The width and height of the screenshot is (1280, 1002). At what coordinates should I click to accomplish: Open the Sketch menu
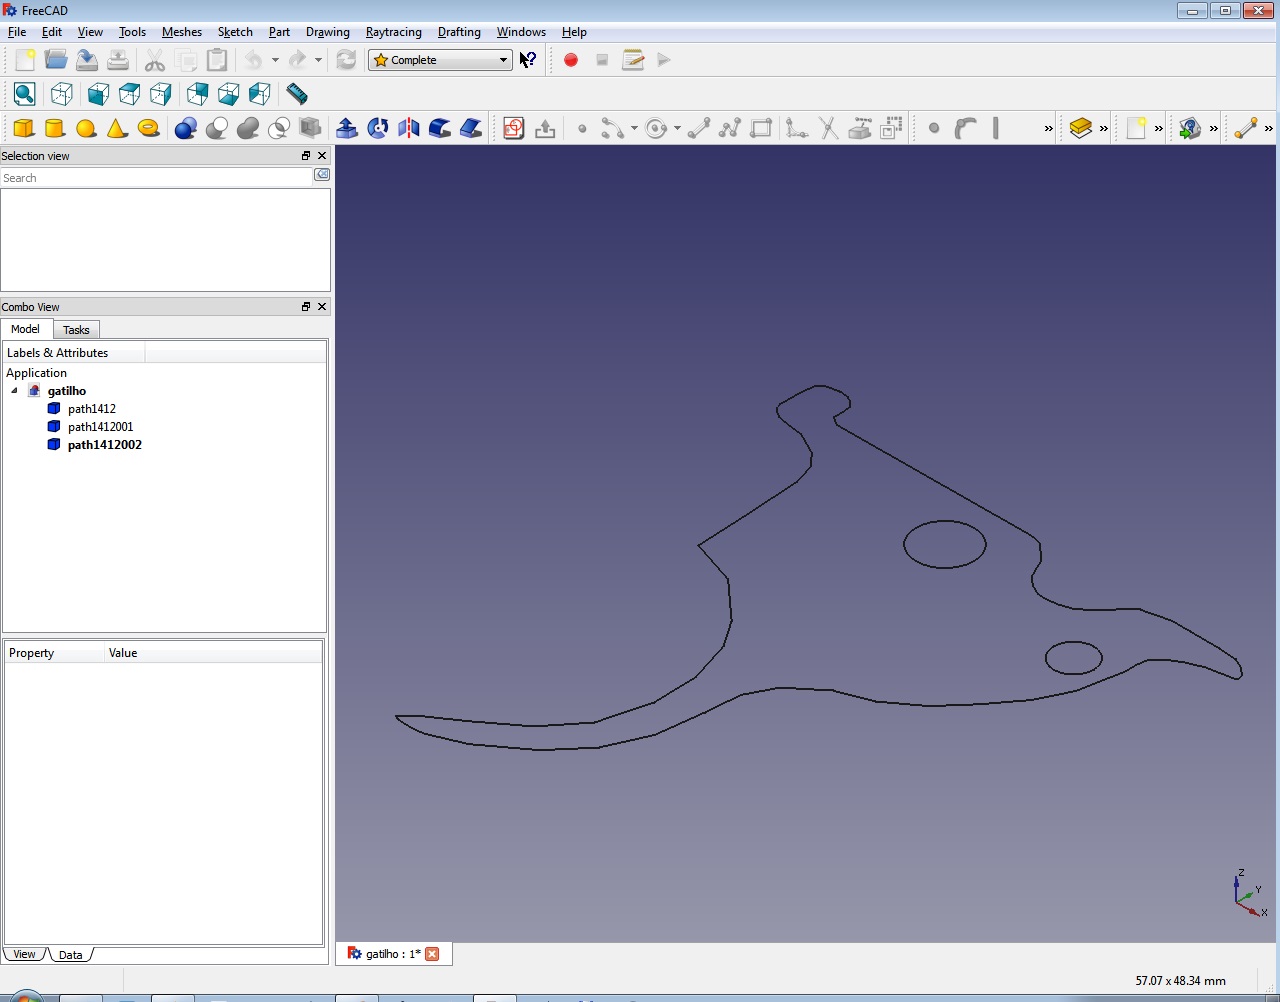pos(235,32)
